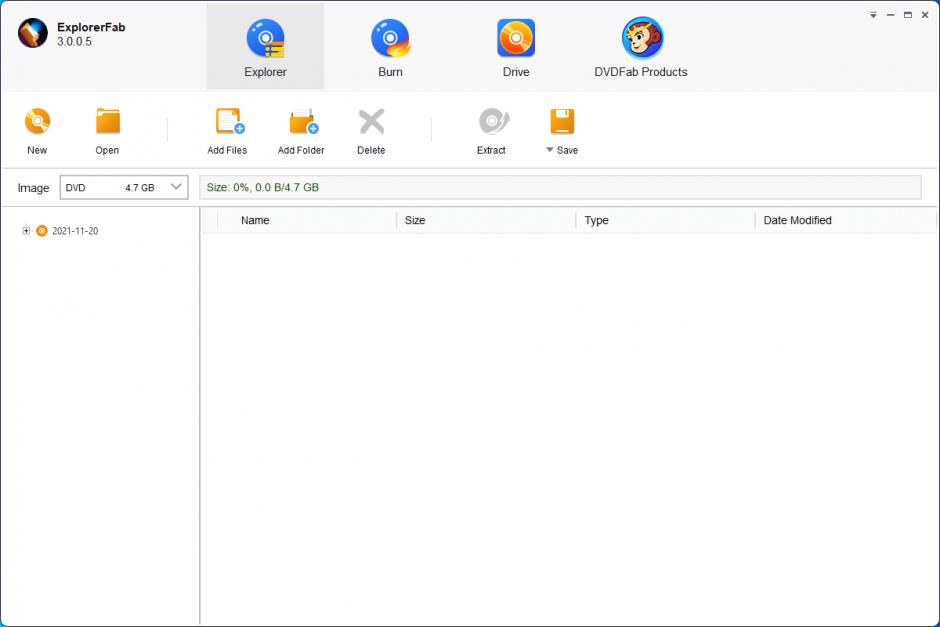This screenshot has height=627, width=940.
Task: Maximize the ExplorerFab window
Action: (908, 15)
